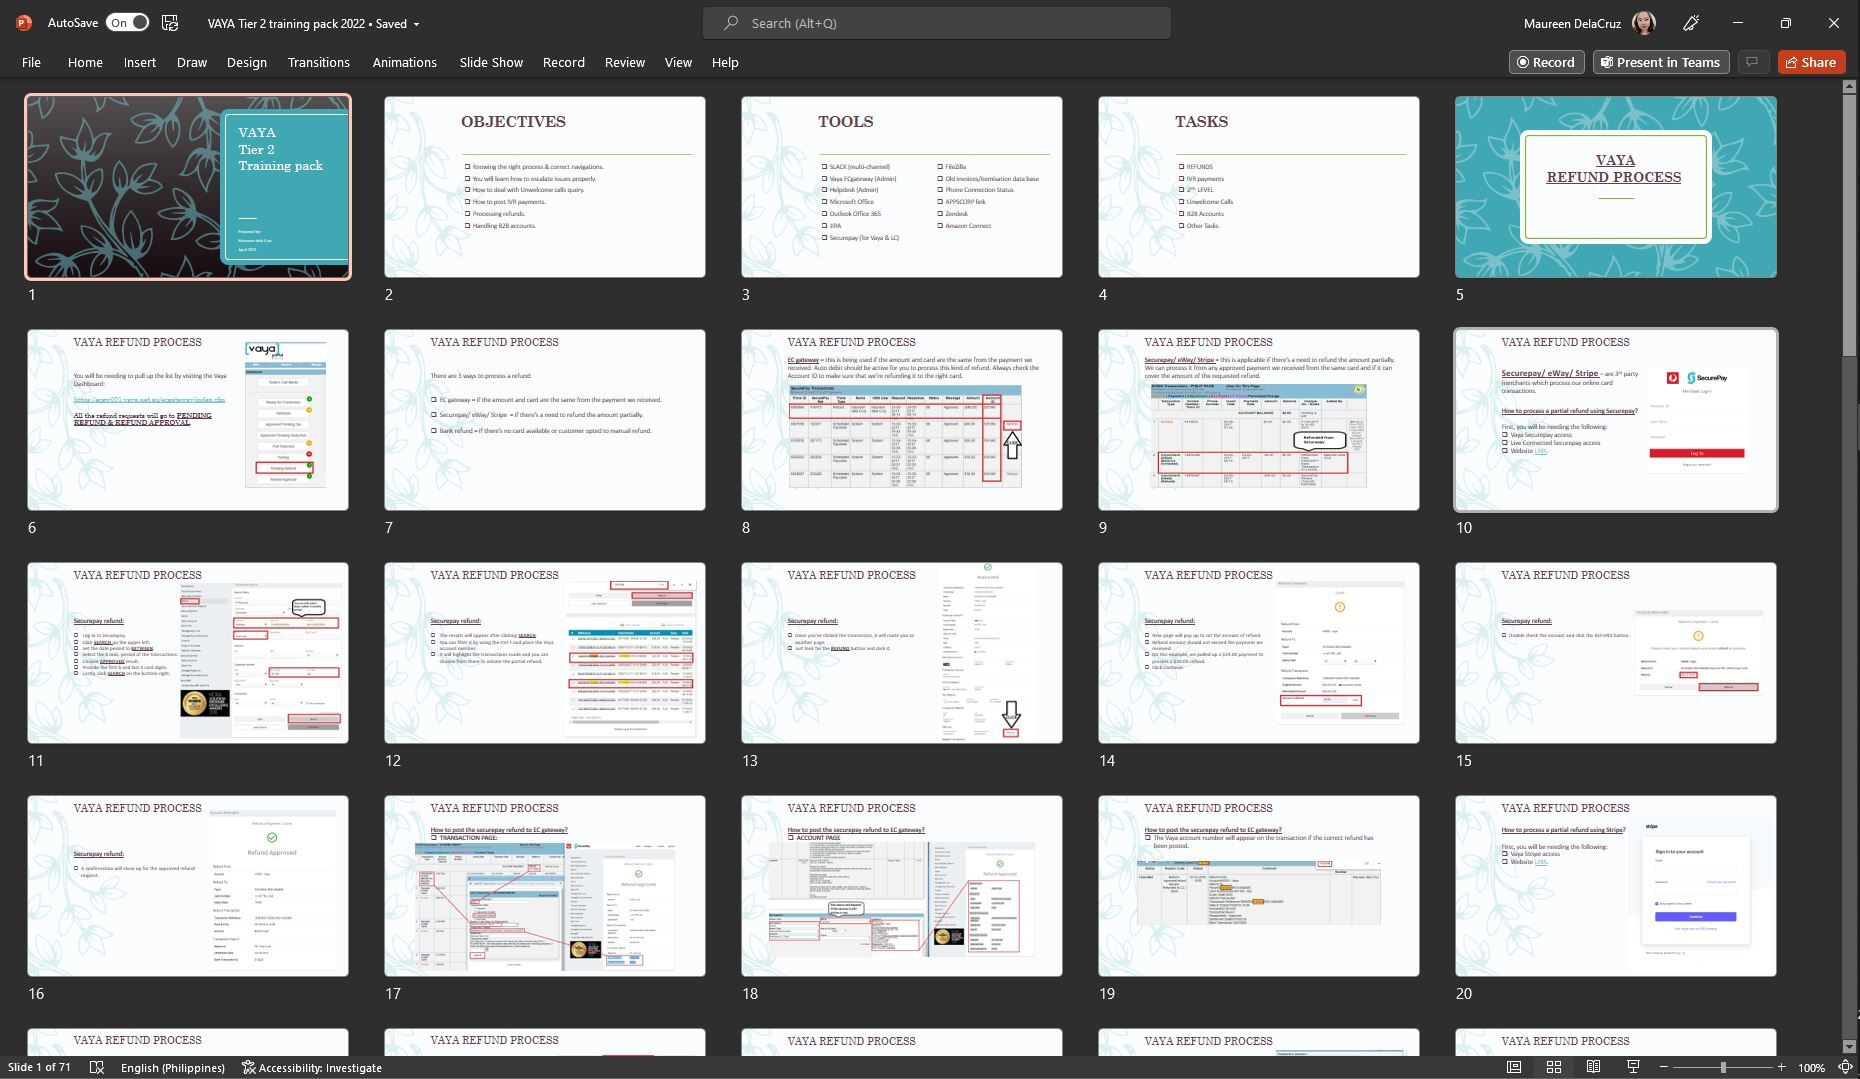Select slide 1 VAYA Tier 2 Training pack
This screenshot has width=1860, height=1079.
tap(188, 187)
